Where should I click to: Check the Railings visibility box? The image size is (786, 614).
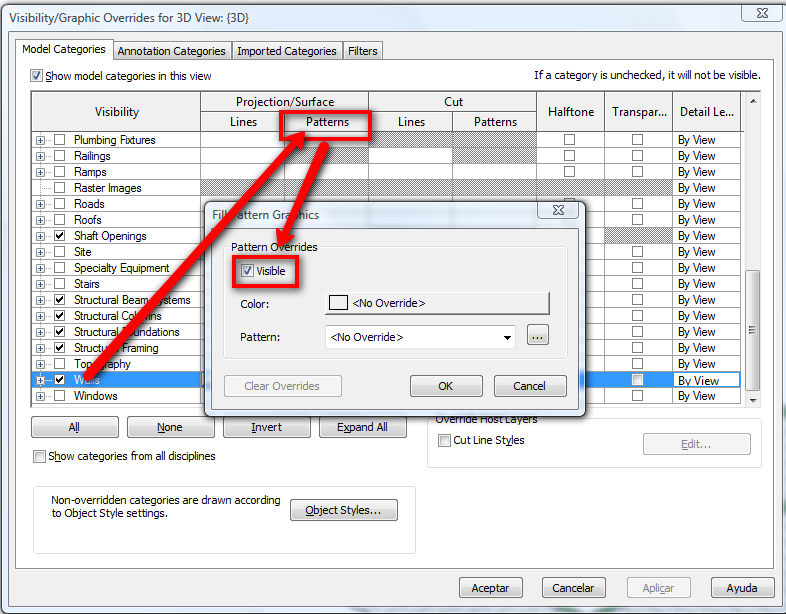[x=60, y=156]
